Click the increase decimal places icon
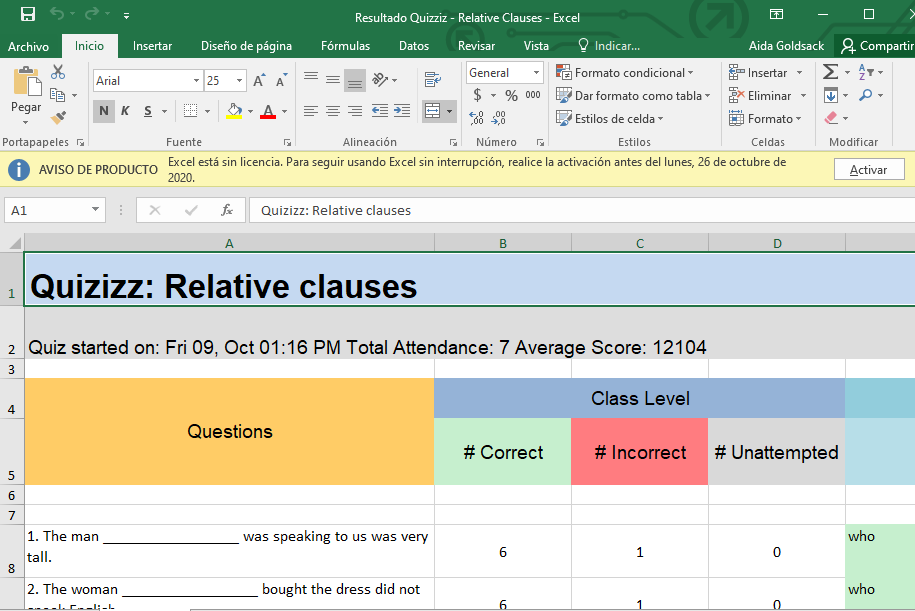This screenshot has width=915, height=611. click(x=477, y=118)
